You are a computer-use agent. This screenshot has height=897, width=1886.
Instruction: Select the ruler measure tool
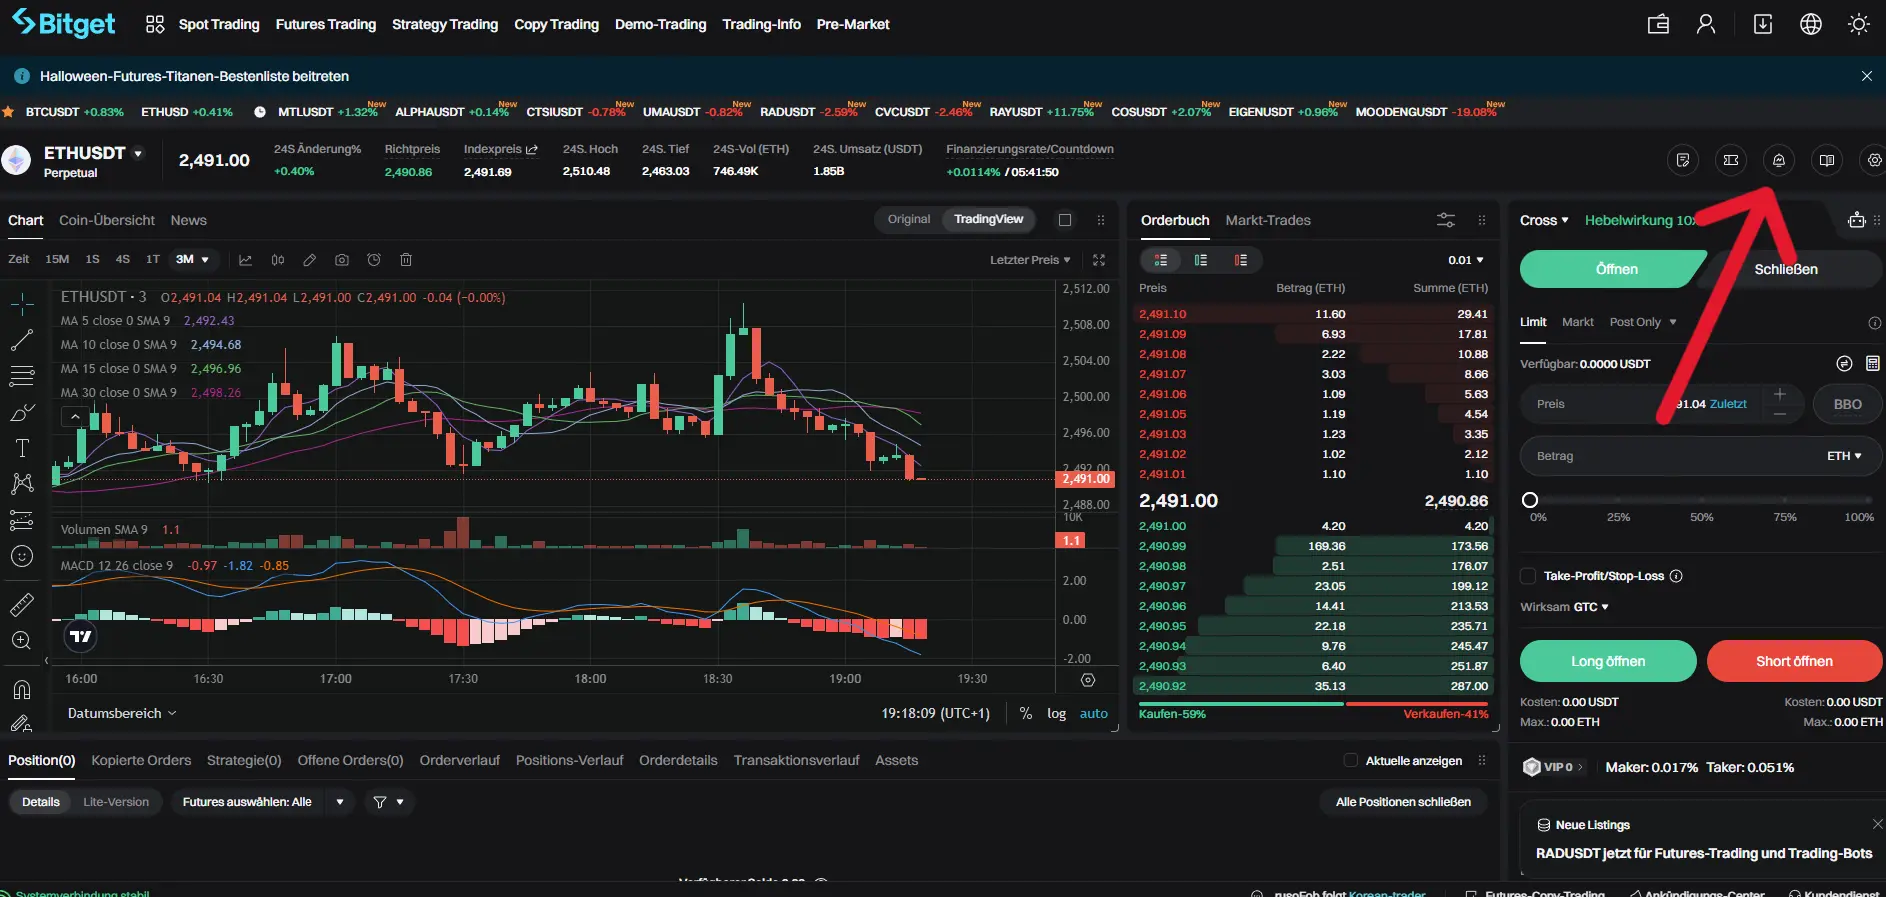coord(22,604)
